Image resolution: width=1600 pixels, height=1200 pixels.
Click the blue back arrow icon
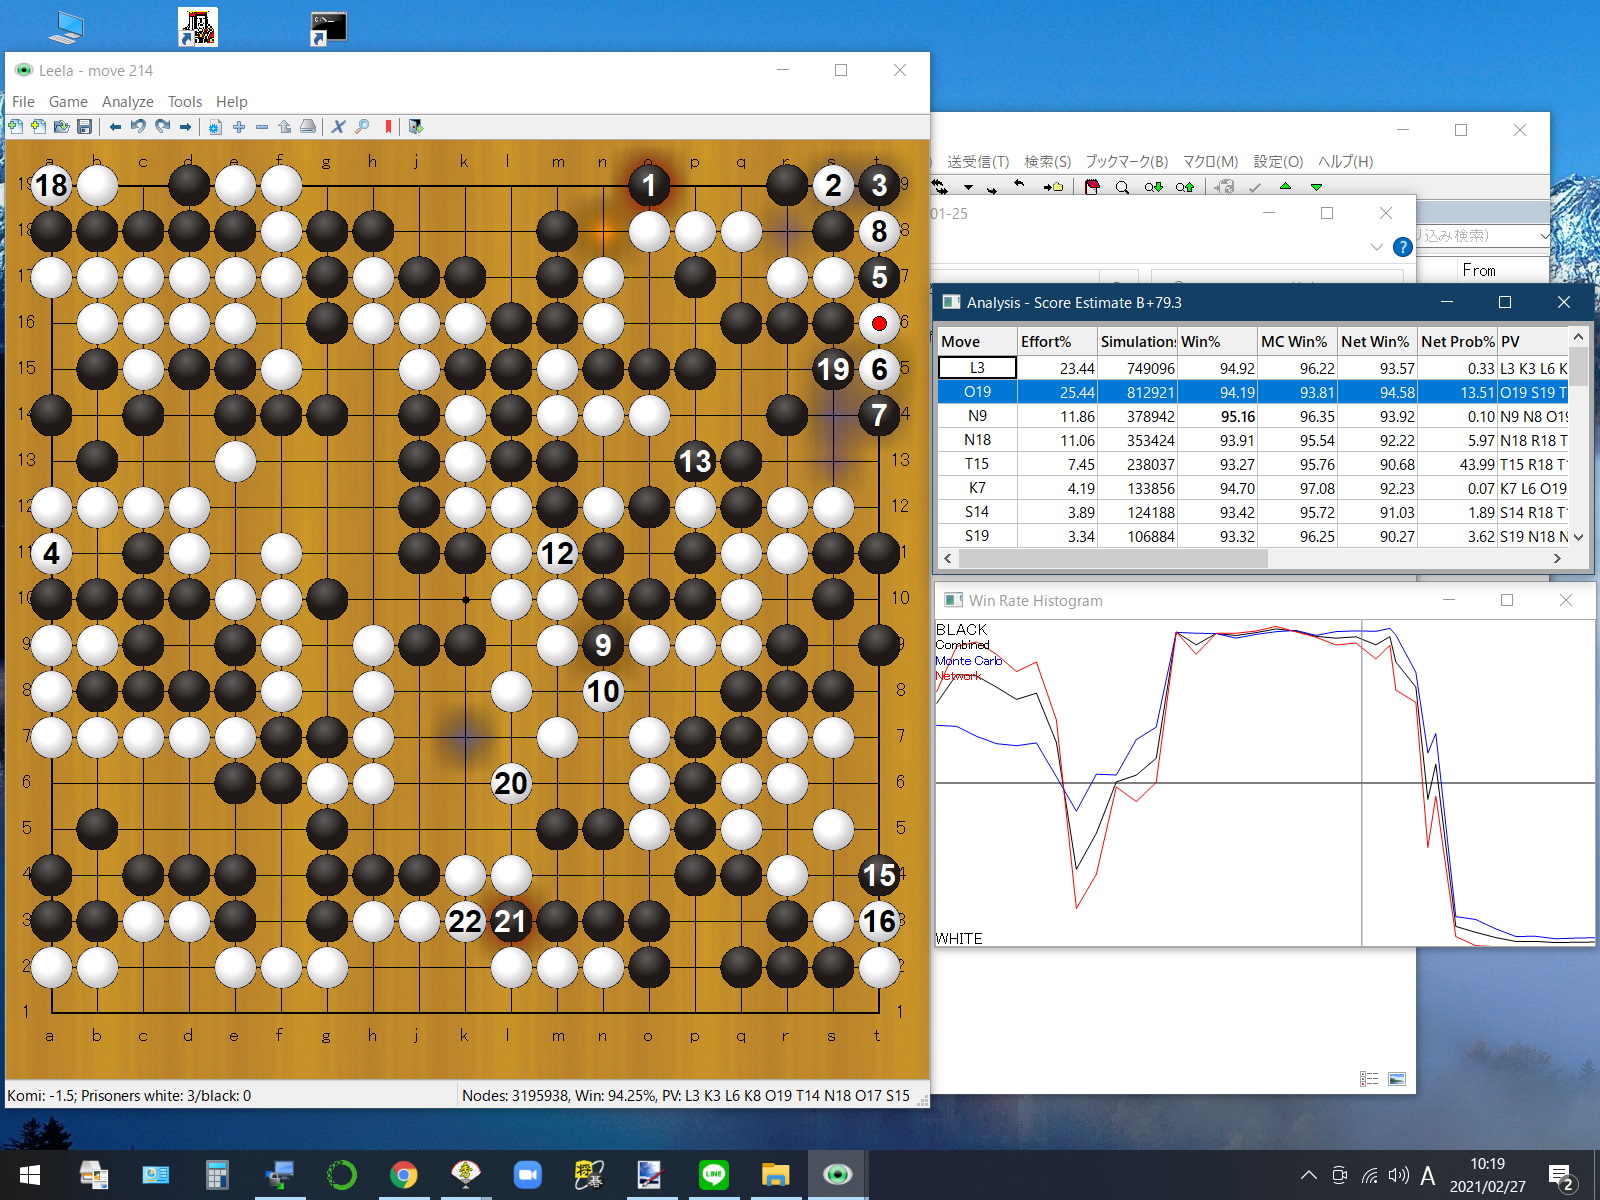click(x=115, y=127)
